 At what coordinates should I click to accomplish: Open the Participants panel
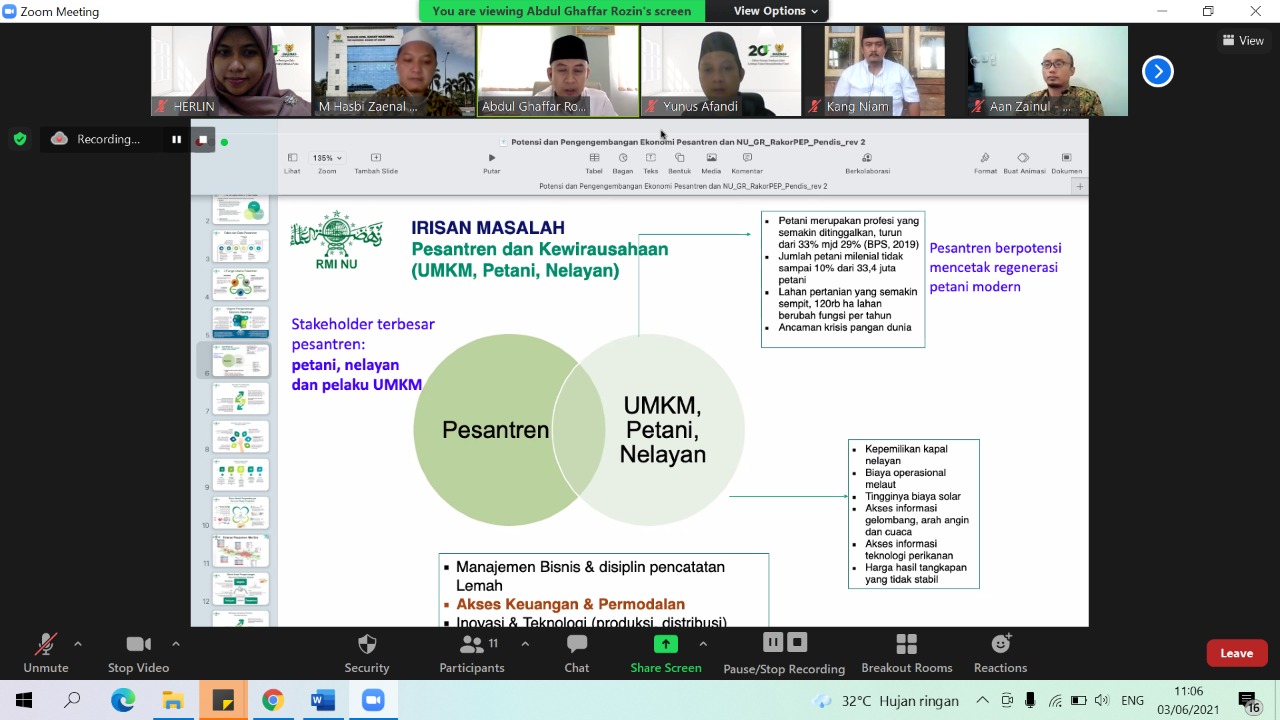tap(472, 645)
